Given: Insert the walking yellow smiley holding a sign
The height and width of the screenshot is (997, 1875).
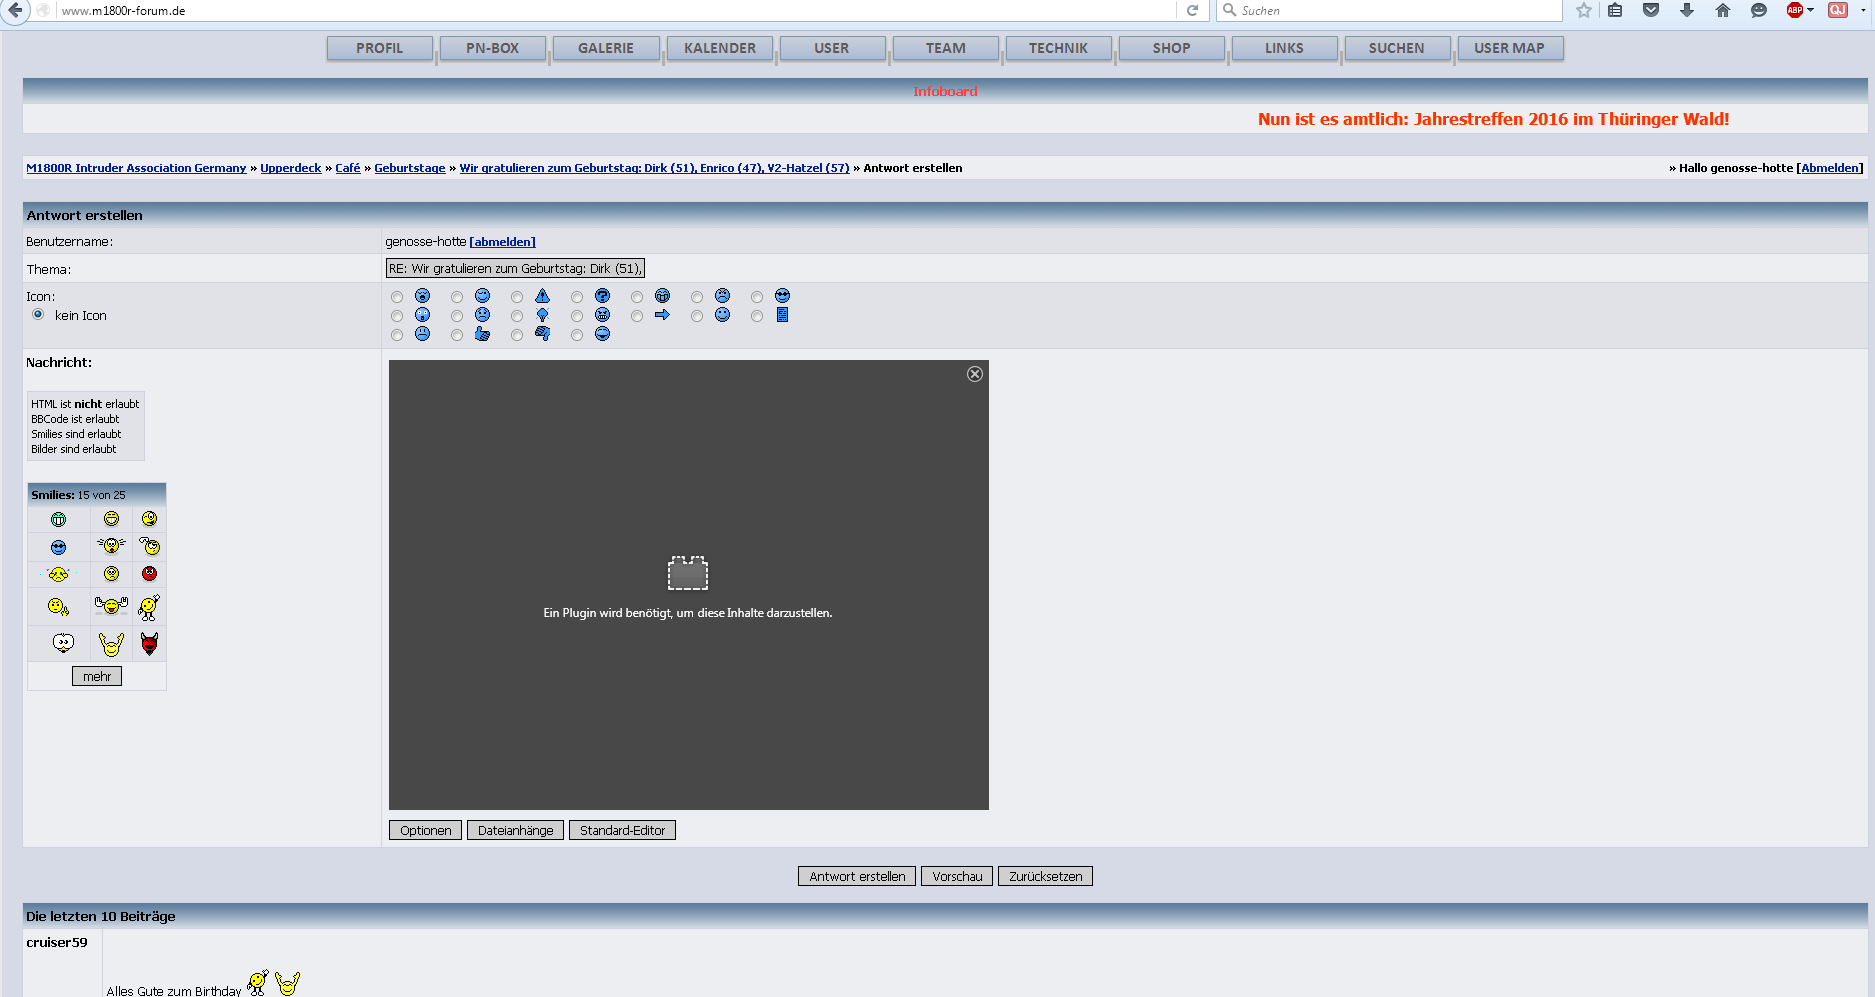Looking at the screenshot, I should pyautogui.click(x=149, y=607).
